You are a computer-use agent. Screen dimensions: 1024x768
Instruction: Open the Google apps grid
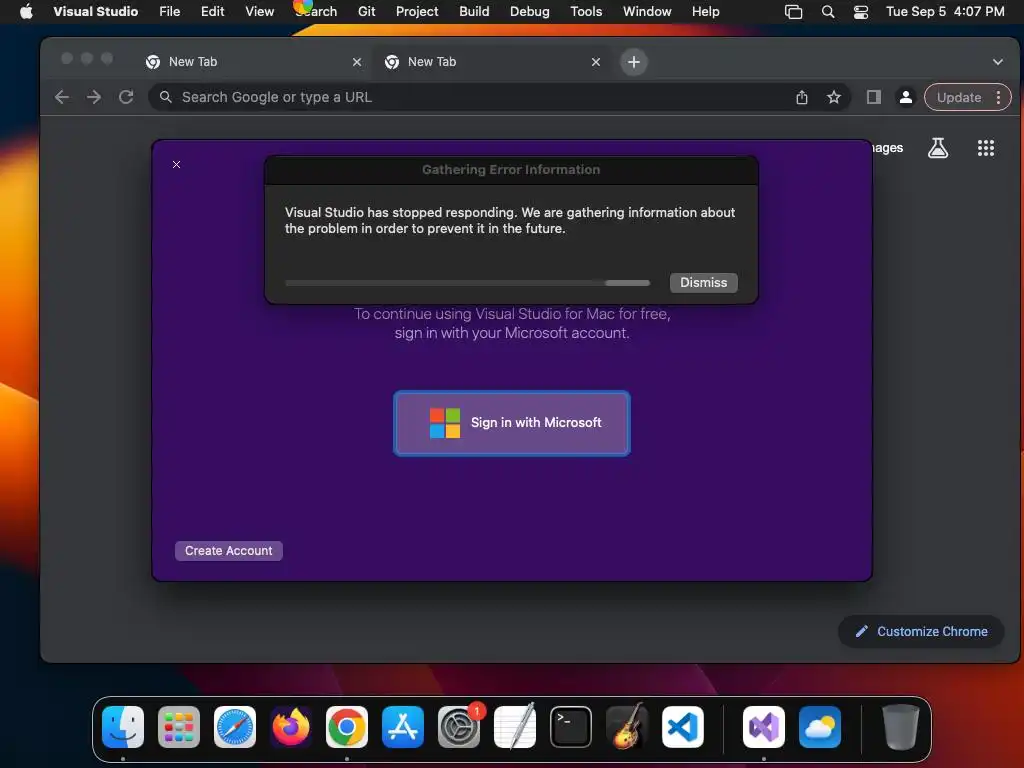click(x=985, y=148)
